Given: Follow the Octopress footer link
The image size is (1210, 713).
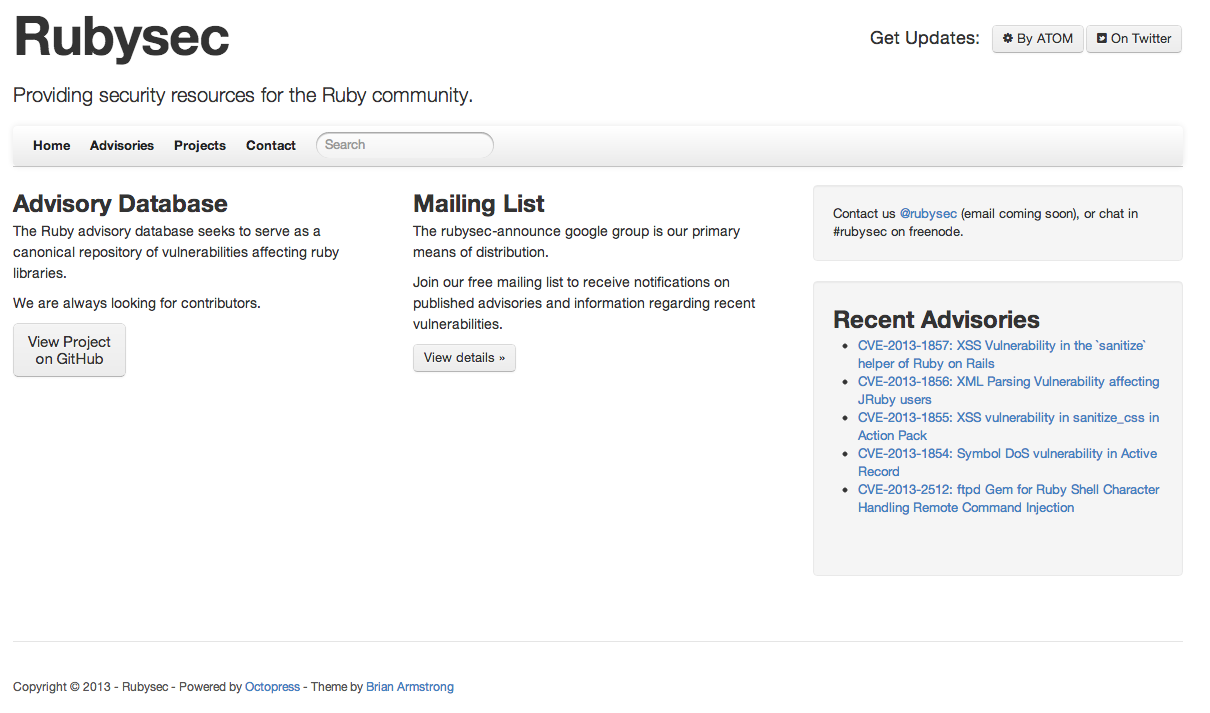Looking at the screenshot, I should pos(272,687).
